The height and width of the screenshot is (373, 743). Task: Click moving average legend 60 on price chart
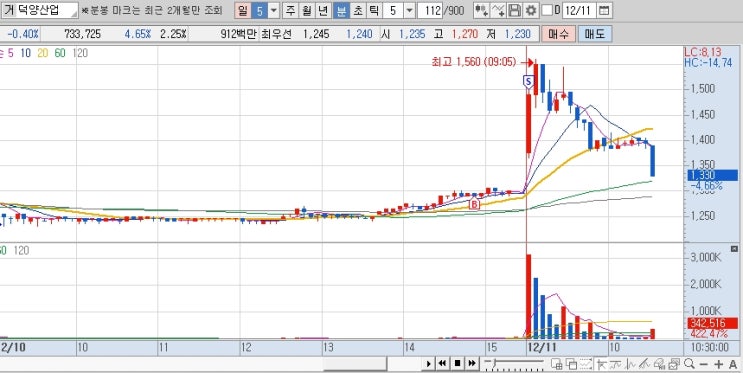(x=60, y=53)
